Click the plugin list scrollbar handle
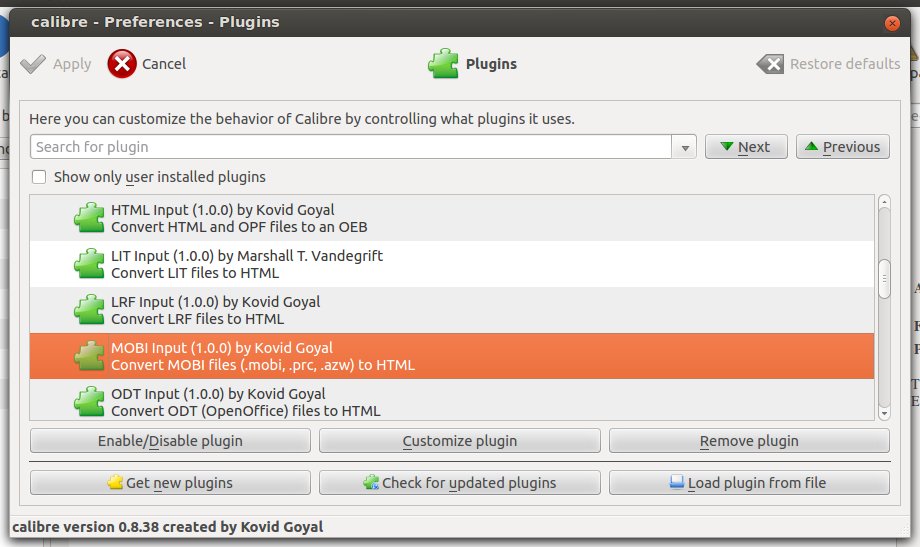Screen dimensions: 920x547 [884, 278]
